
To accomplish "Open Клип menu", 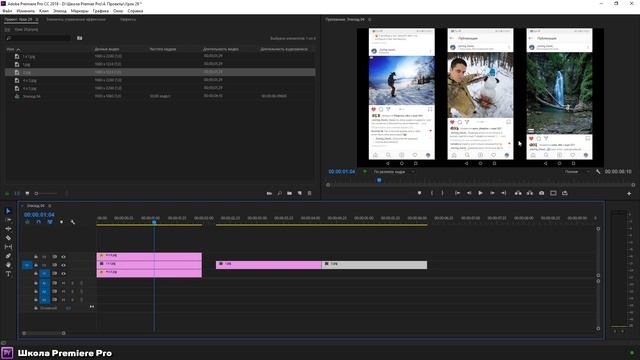I will pos(44,11).
